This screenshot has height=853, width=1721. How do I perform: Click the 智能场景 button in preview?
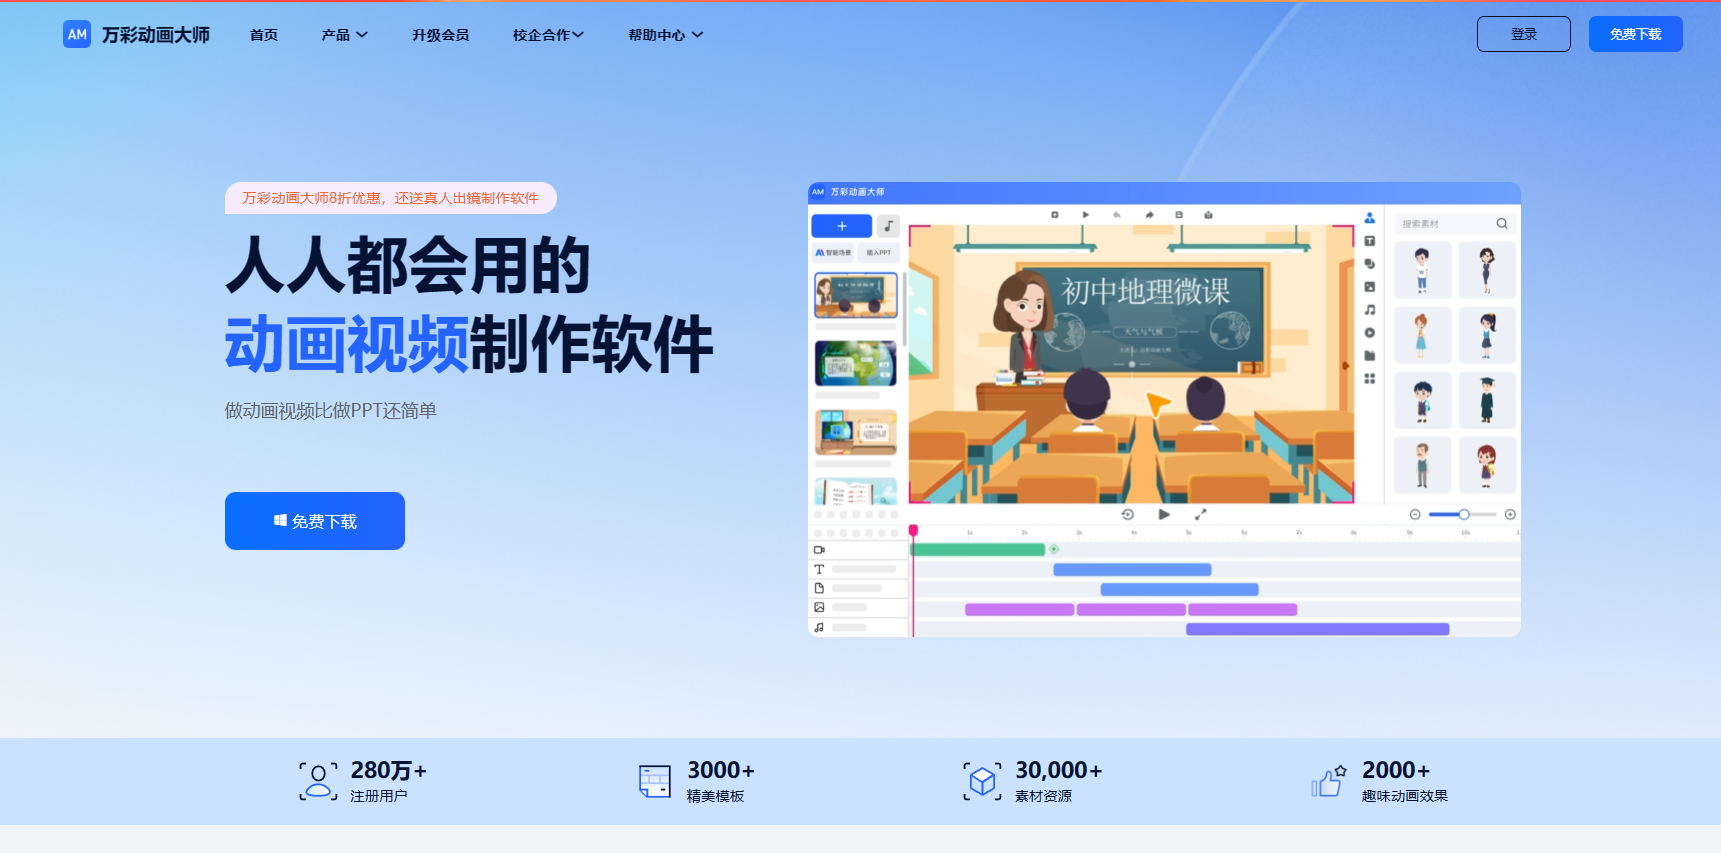(x=833, y=253)
